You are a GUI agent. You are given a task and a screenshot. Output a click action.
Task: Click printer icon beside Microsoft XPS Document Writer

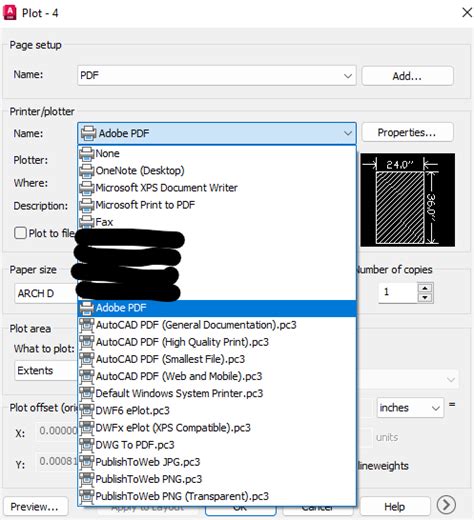pos(87,188)
